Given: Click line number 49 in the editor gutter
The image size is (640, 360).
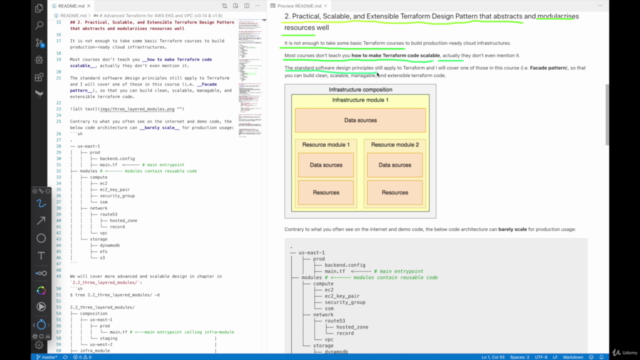Looking at the screenshot, I should coord(59,276).
